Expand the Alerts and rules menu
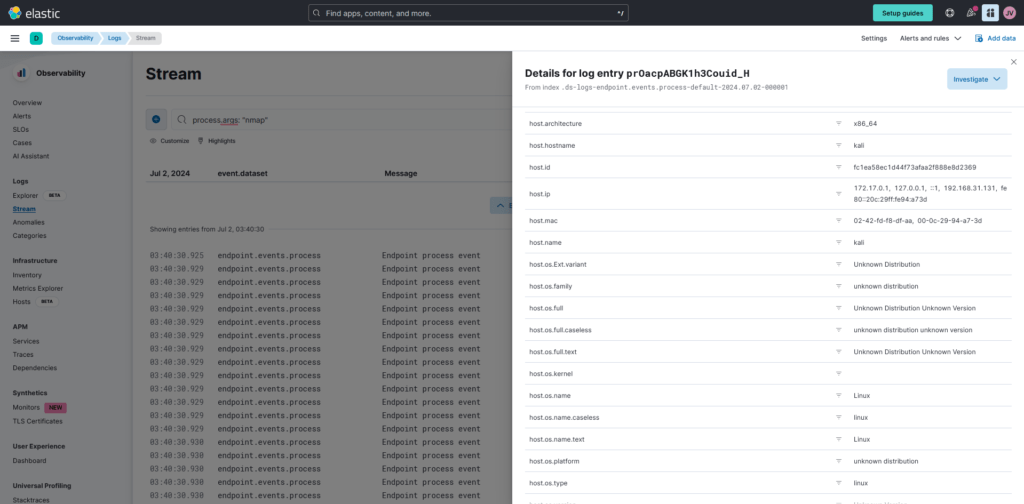The image size is (1024, 504). (930, 39)
